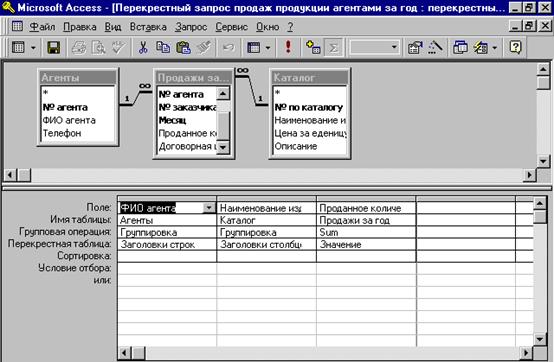The height and width of the screenshot is (362, 554).
Task: Click the Продажи за год table name cell
Action: pyautogui.click(x=366, y=220)
